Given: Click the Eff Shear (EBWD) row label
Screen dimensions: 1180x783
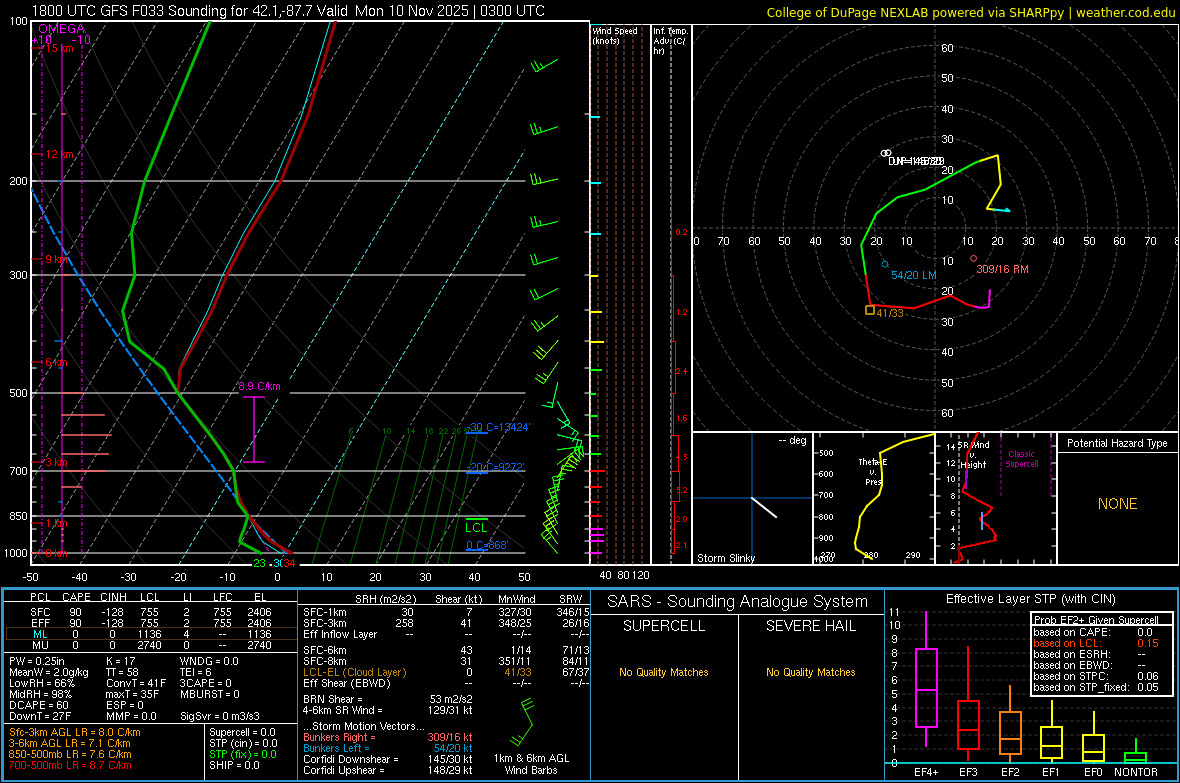Looking at the screenshot, I should (x=347, y=683).
